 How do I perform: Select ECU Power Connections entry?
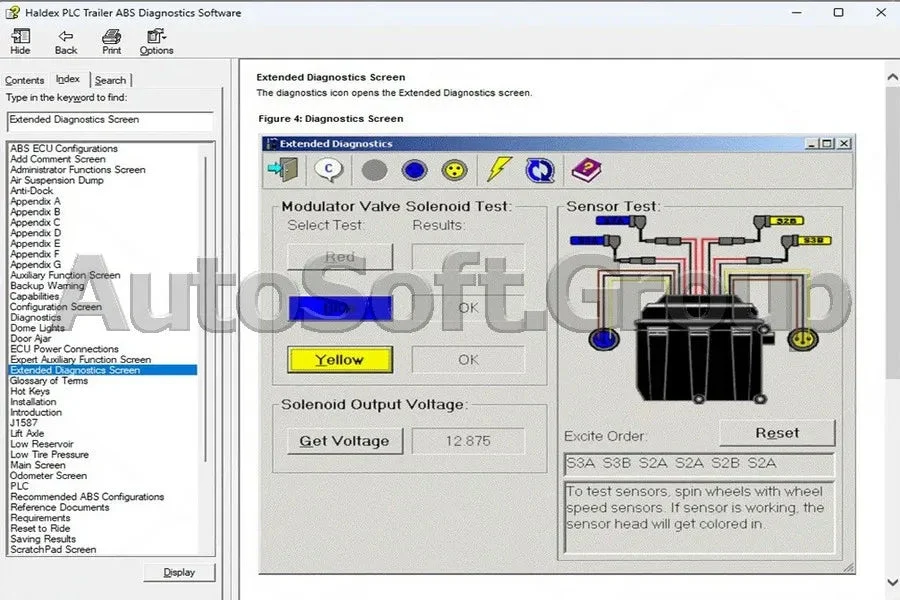click(x=64, y=349)
